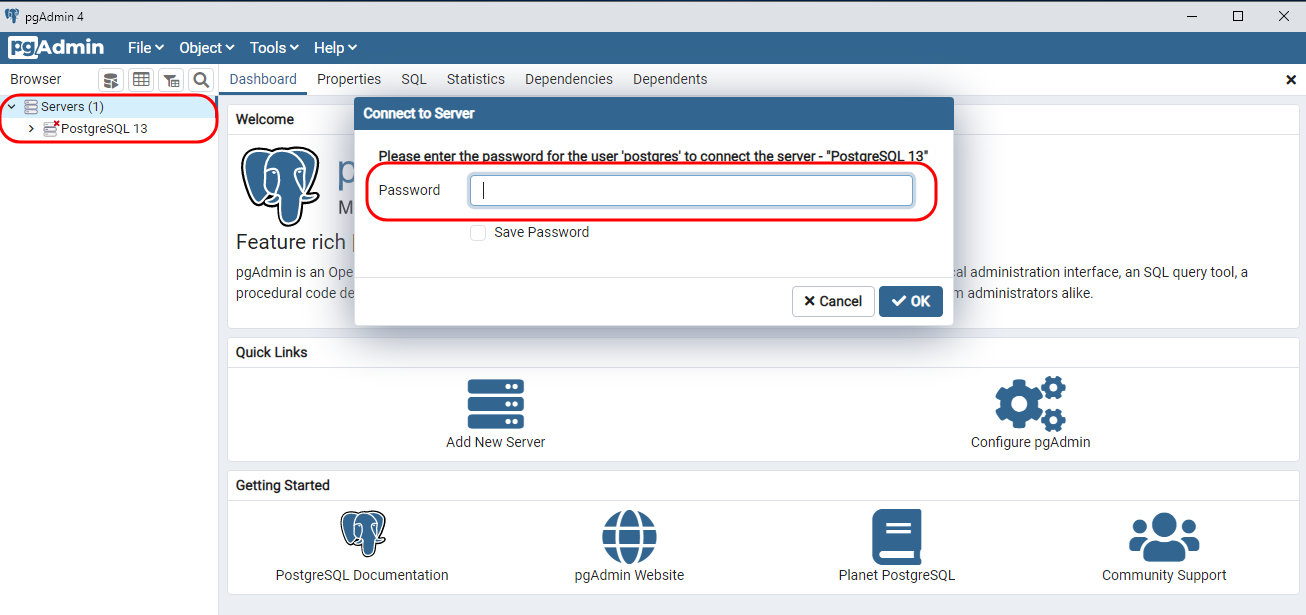Open the Filtered Rows tool icon
This screenshot has width=1306, height=615.
tap(171, 80)
